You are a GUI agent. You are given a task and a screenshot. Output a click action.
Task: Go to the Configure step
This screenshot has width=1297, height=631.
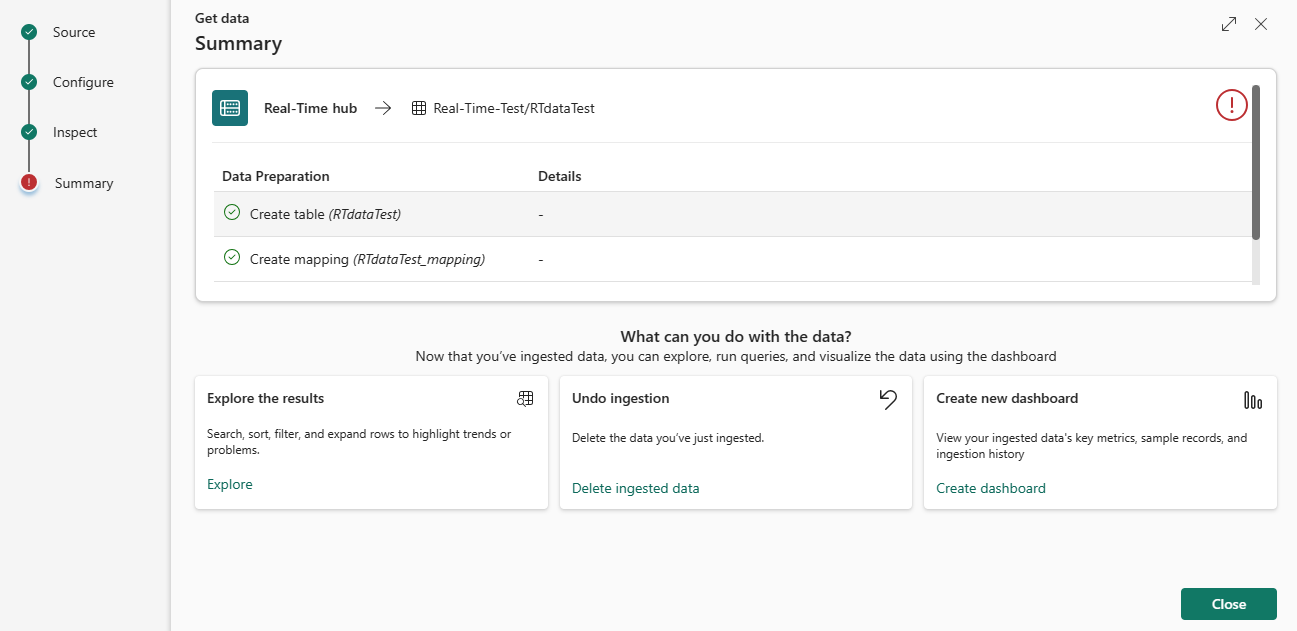pyautogui.click(x=83, y=82)
